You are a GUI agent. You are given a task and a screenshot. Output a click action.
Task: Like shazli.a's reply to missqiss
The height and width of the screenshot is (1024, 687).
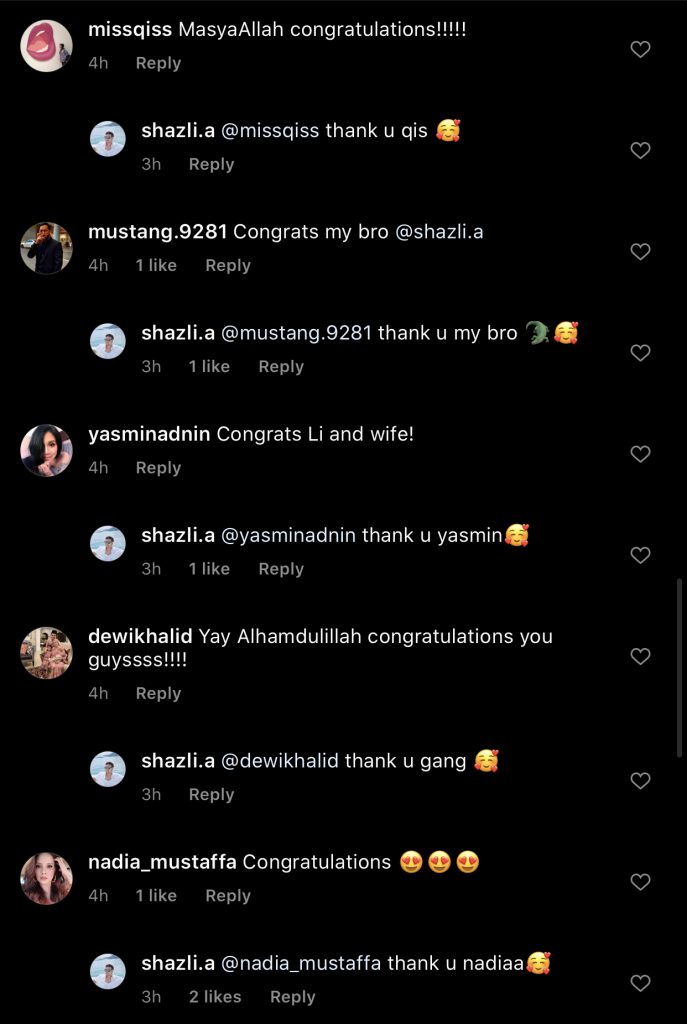tap(641, 150)
